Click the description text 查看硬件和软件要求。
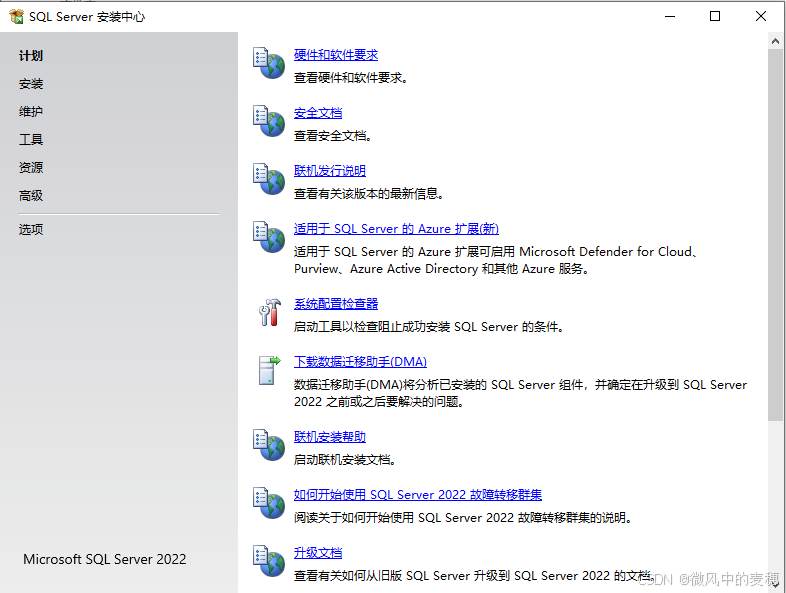This screenshot has height=593, width=786. click(x=351, y=78)
